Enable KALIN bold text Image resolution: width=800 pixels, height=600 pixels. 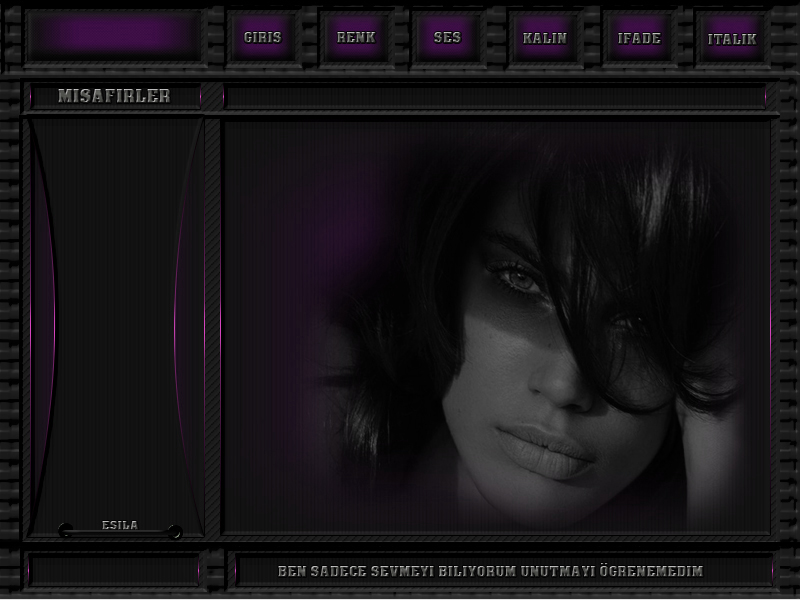[x=544, y=38]
